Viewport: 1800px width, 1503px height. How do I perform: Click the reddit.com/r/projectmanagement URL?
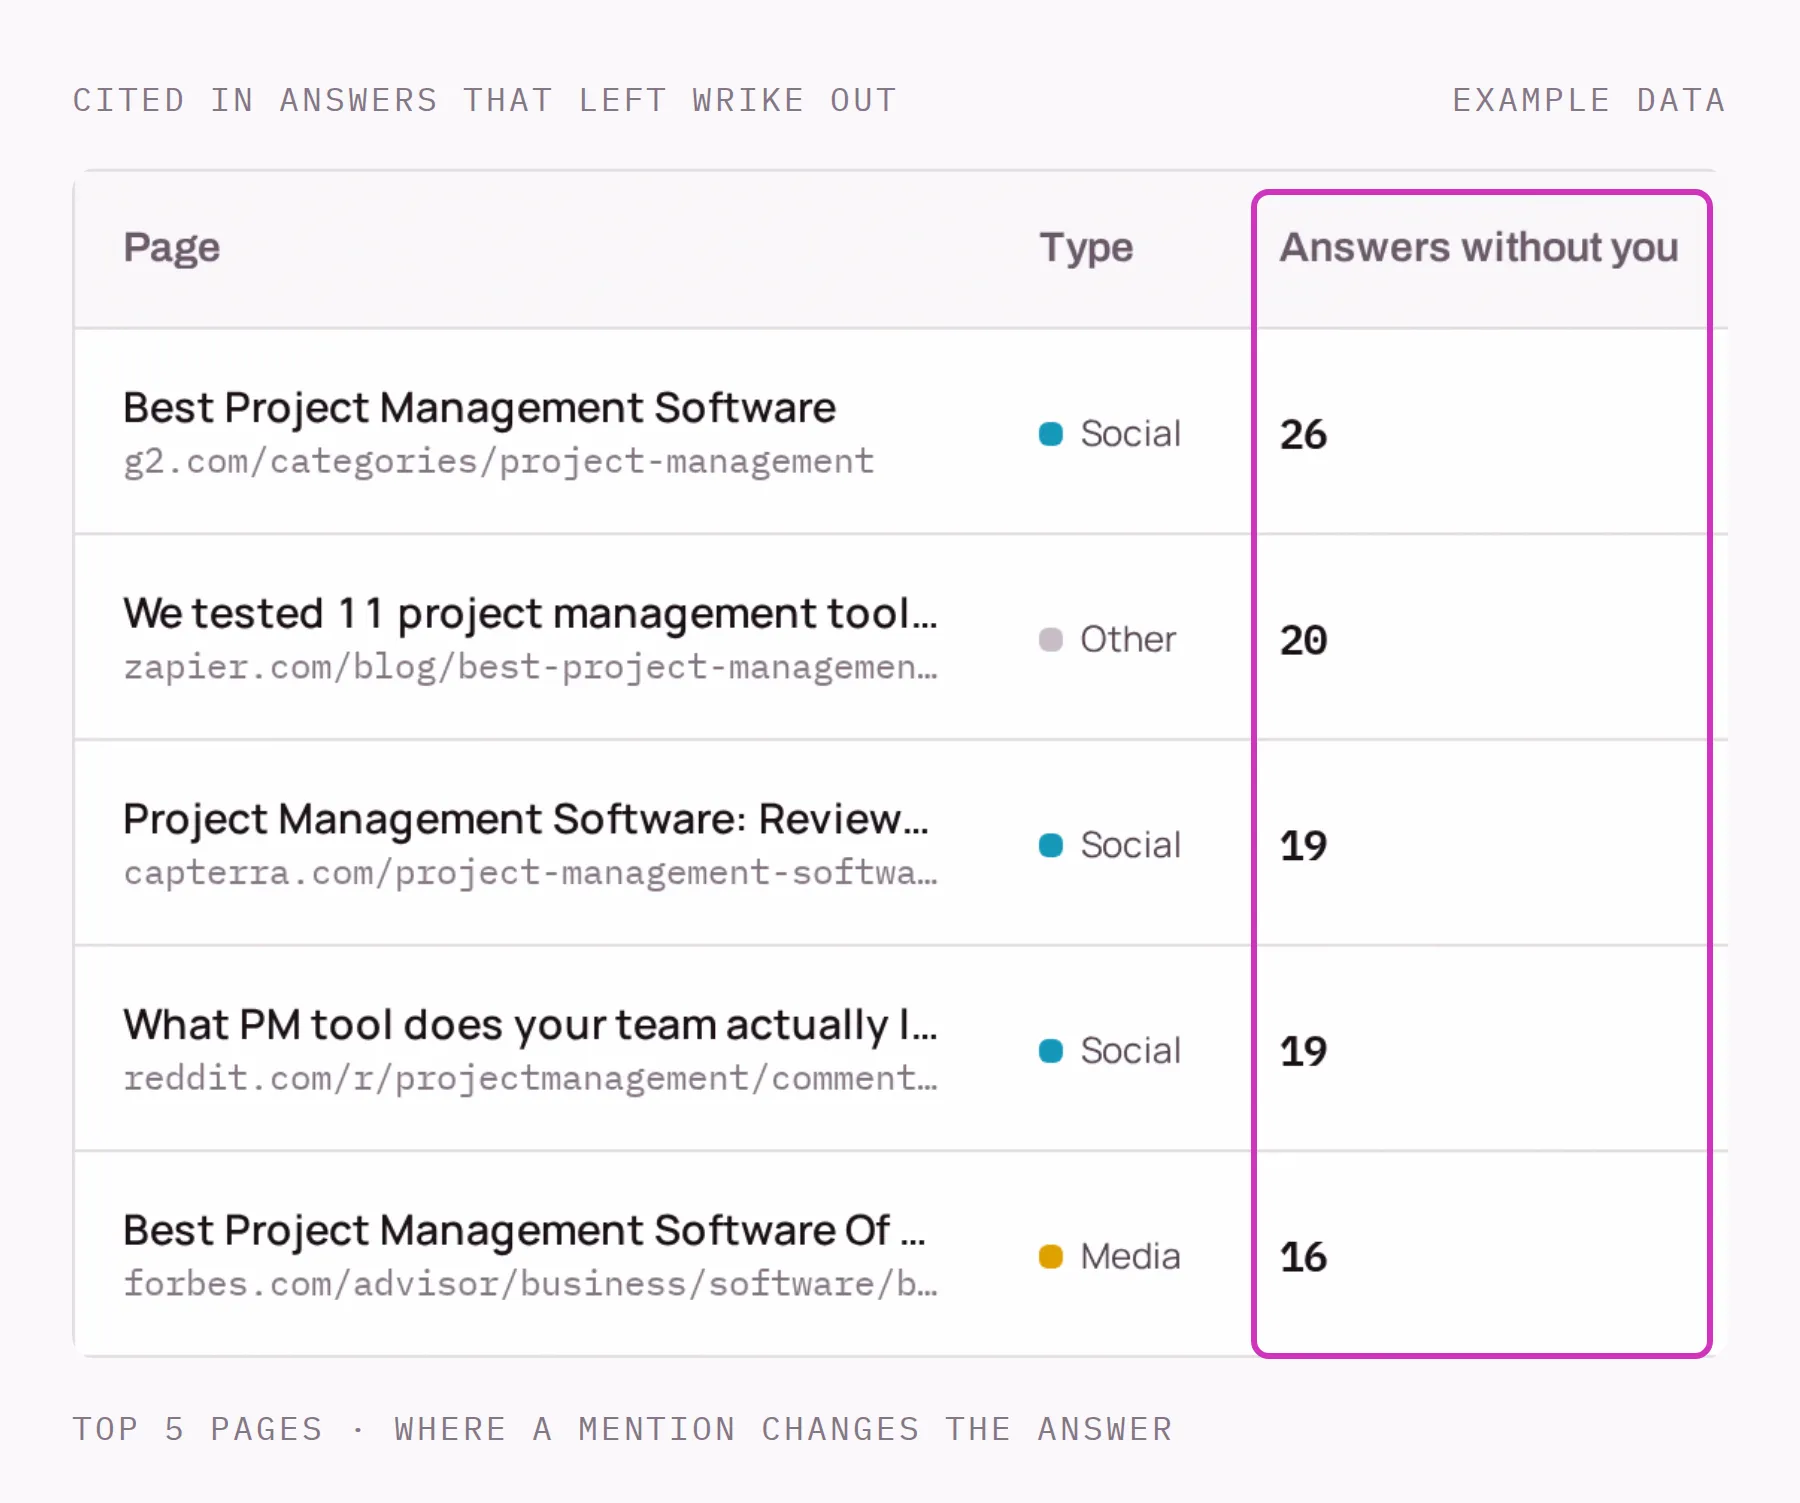pos(530,1078)
